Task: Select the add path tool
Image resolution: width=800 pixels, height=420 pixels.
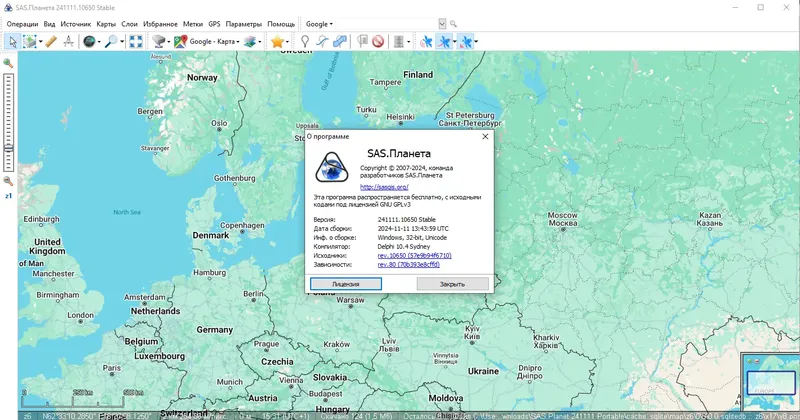Action: tap(322, 41)
